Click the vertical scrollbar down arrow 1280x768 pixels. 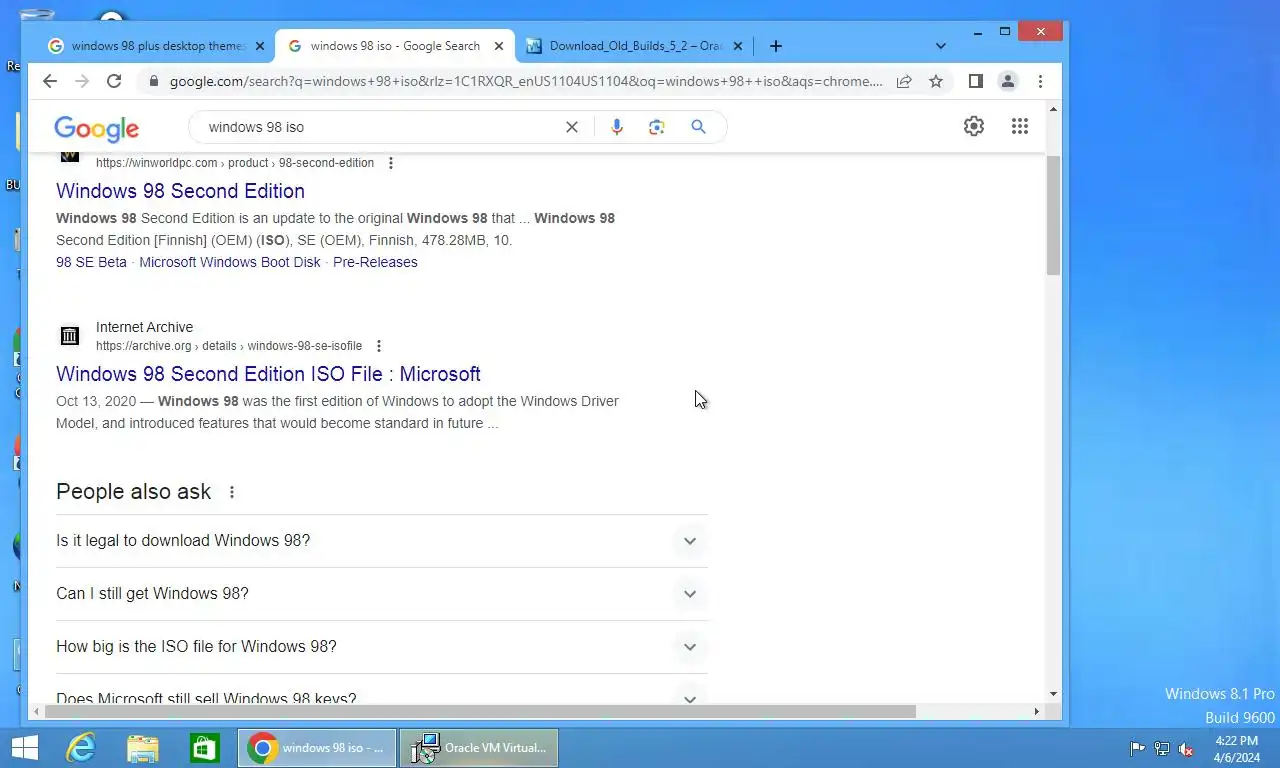click(1053, 694)
